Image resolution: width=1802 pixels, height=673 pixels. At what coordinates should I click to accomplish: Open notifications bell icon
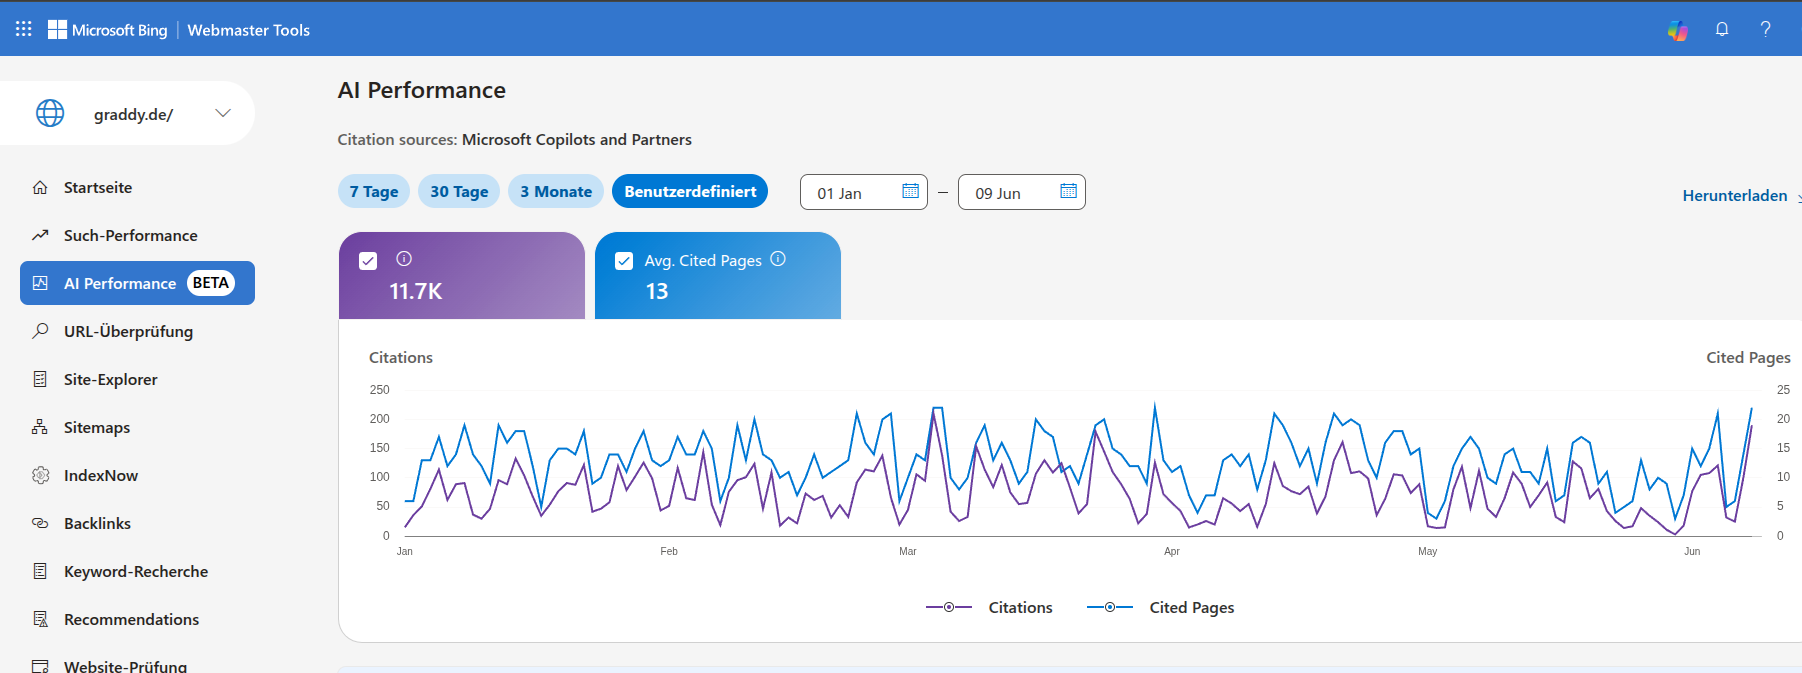tap(1722, 29)
